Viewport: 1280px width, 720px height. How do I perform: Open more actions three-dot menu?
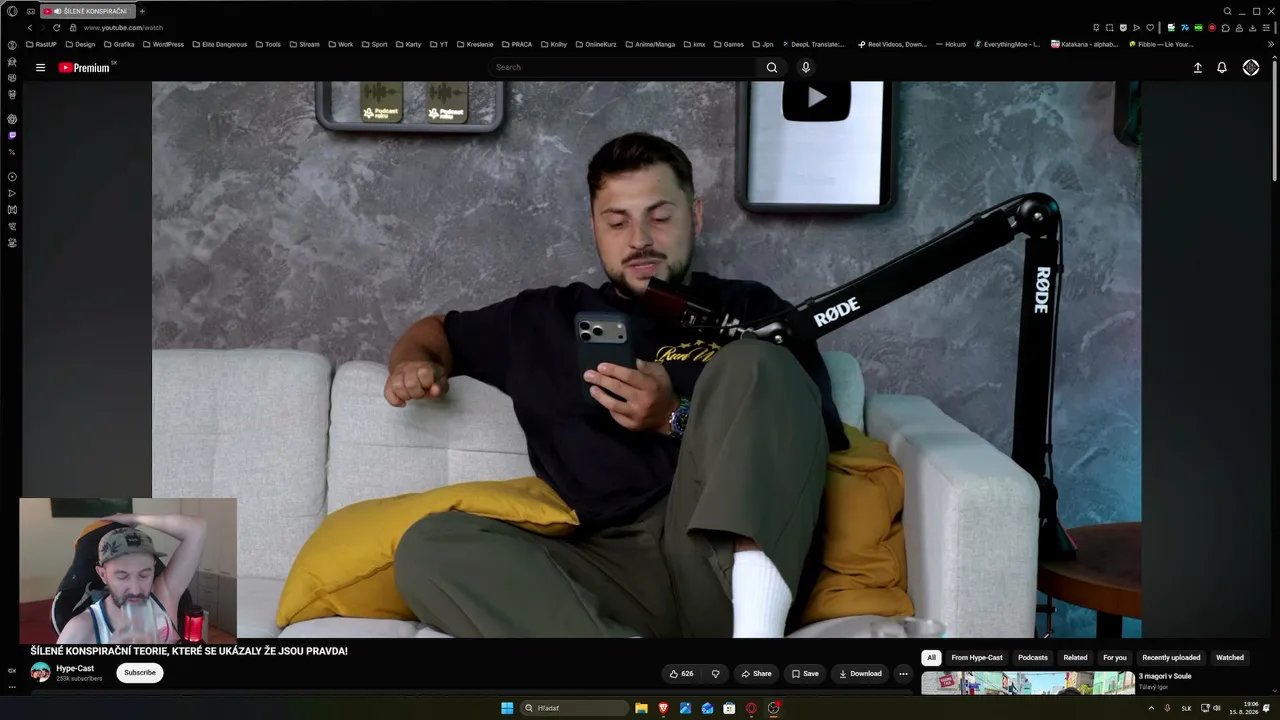[903, 674]
